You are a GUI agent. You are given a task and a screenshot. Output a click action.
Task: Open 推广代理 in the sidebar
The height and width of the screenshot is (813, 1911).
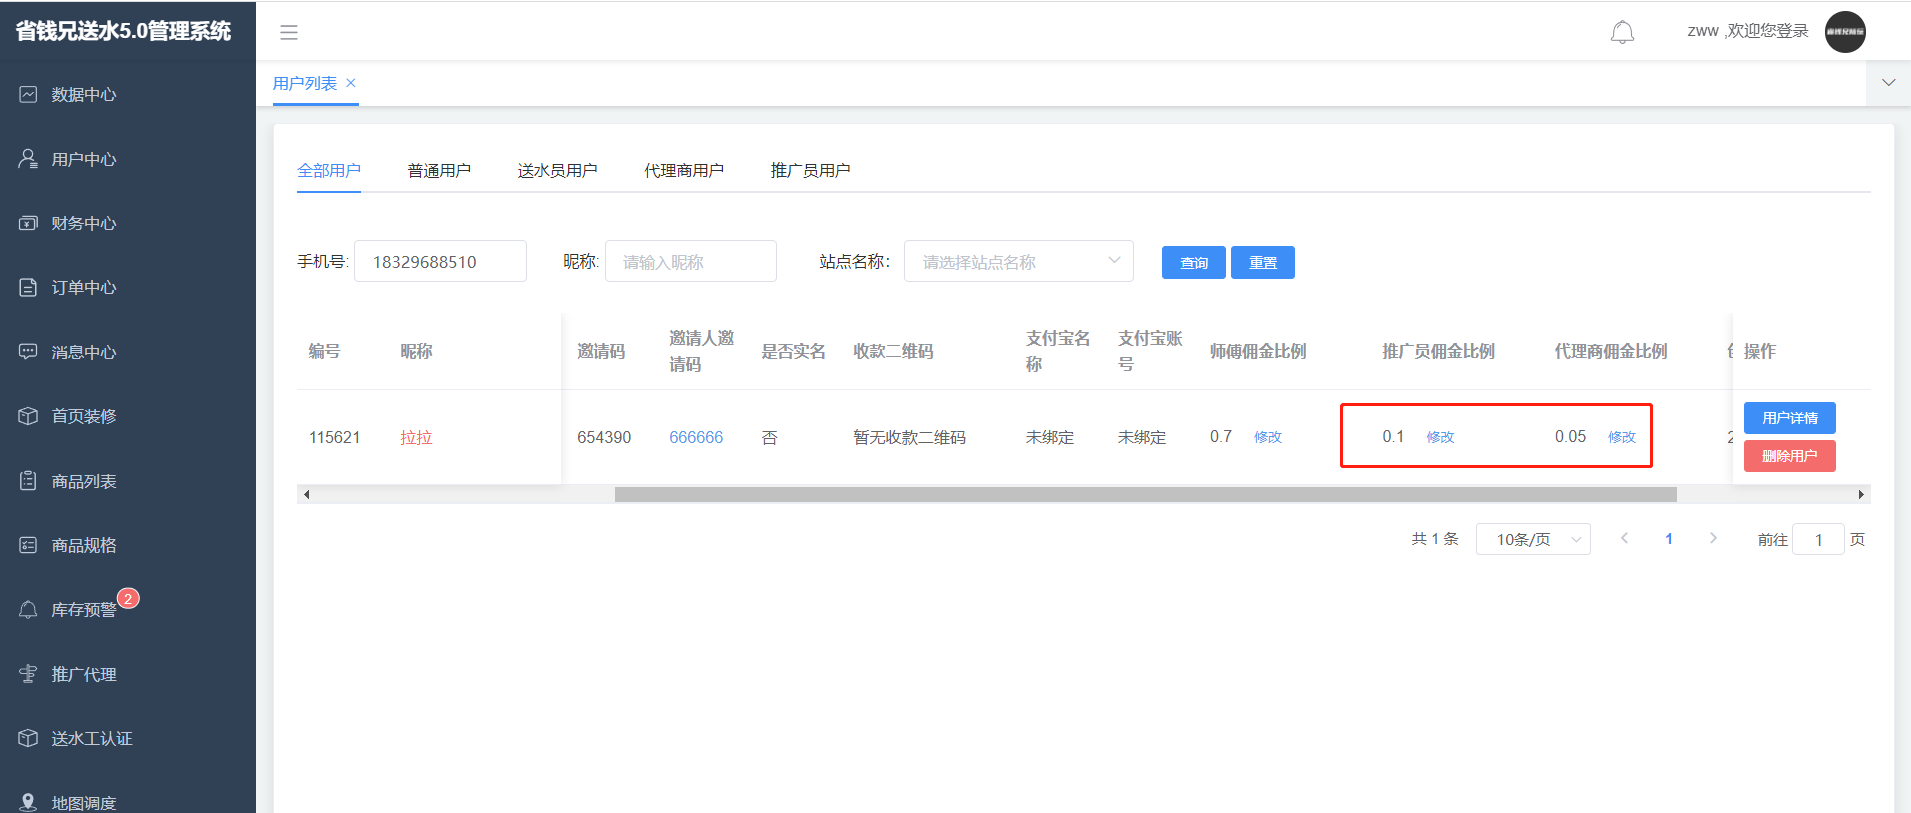pos(84,675)
